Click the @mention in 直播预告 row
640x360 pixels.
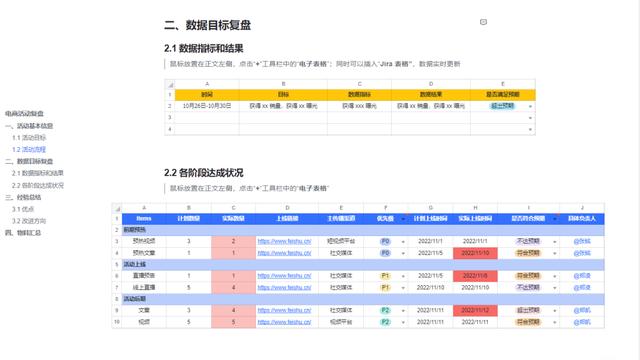pos(582,276)
